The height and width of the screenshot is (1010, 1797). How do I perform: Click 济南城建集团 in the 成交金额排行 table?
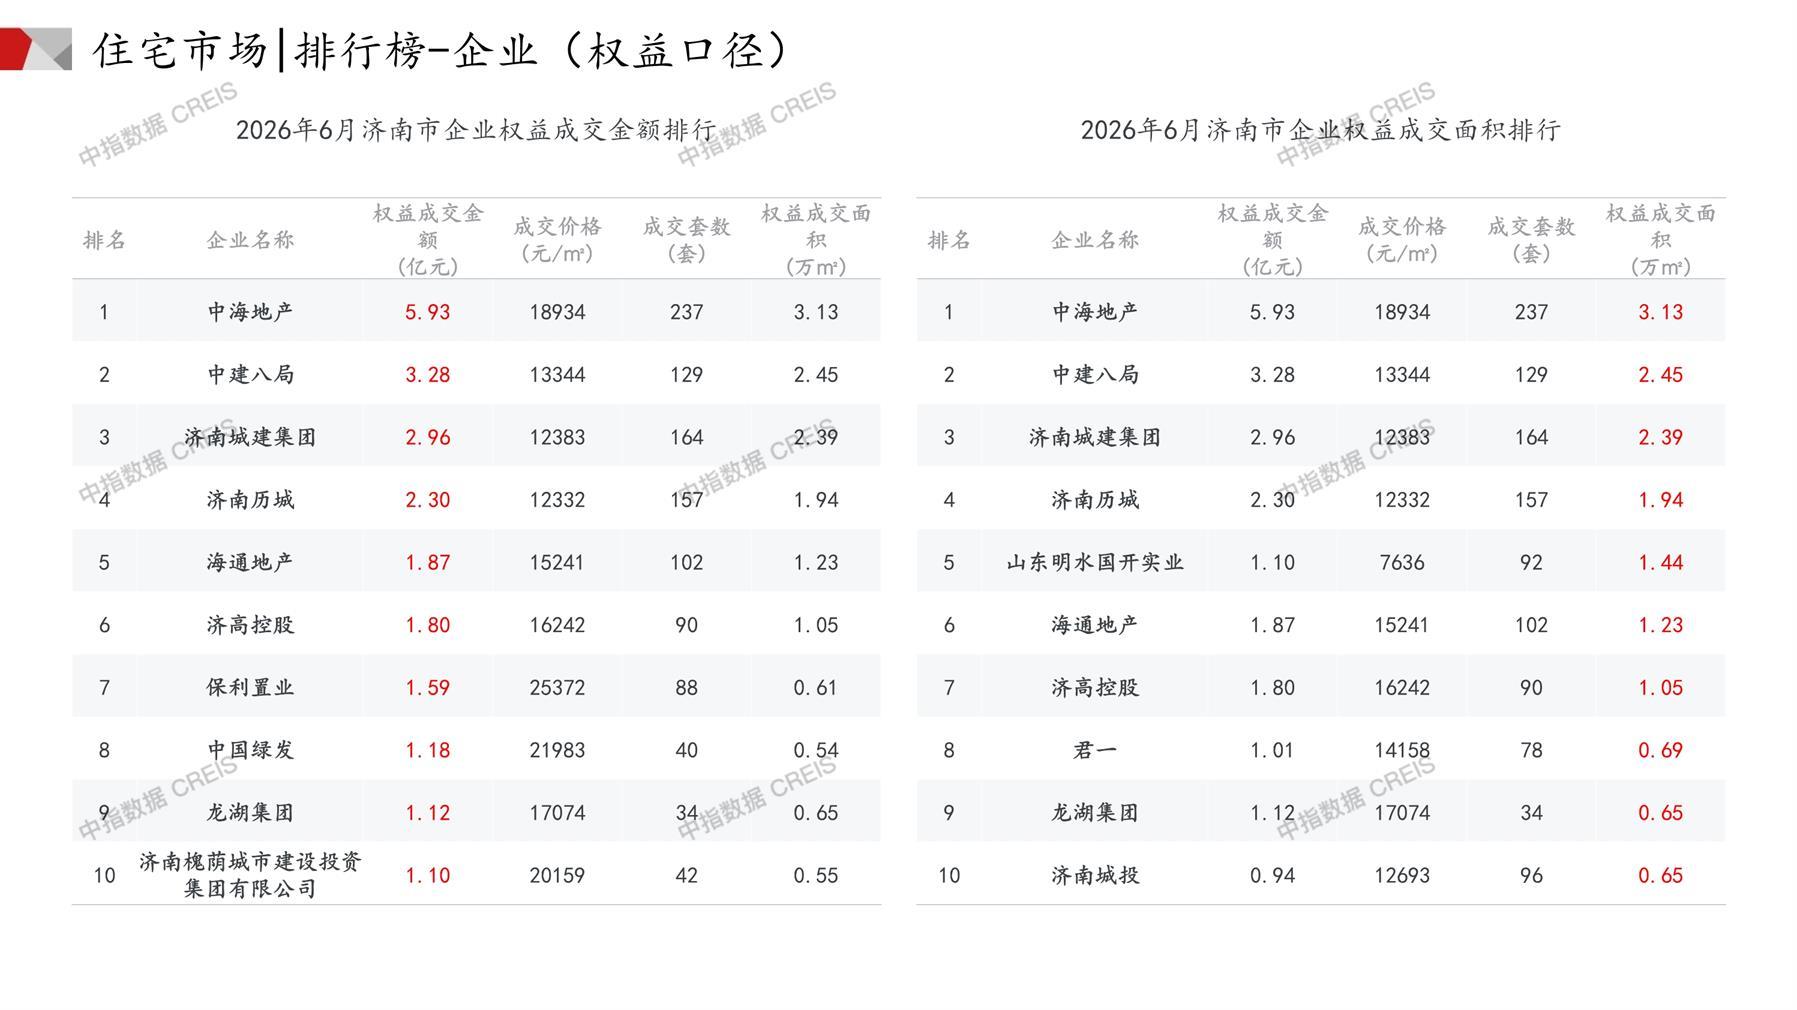[x=250, y=437]
